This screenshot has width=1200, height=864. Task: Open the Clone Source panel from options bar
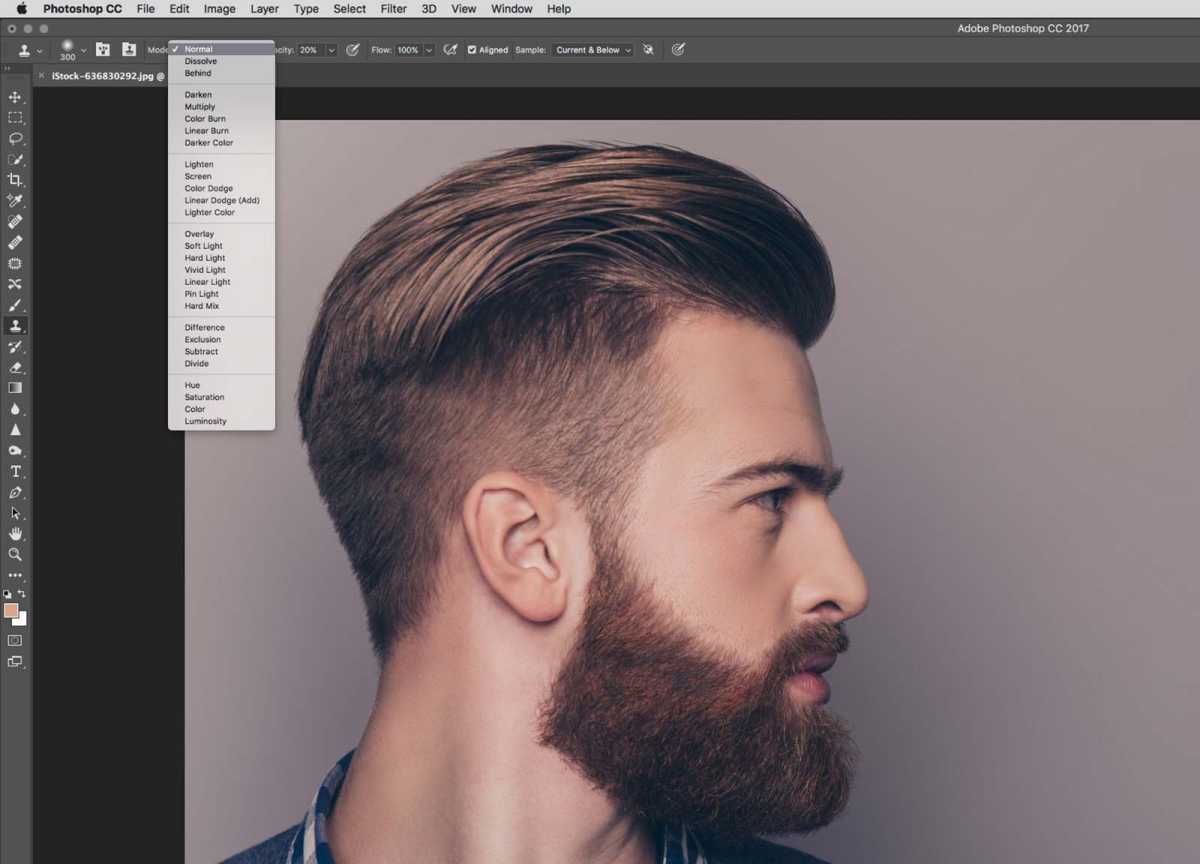click(x=129, y=49)
